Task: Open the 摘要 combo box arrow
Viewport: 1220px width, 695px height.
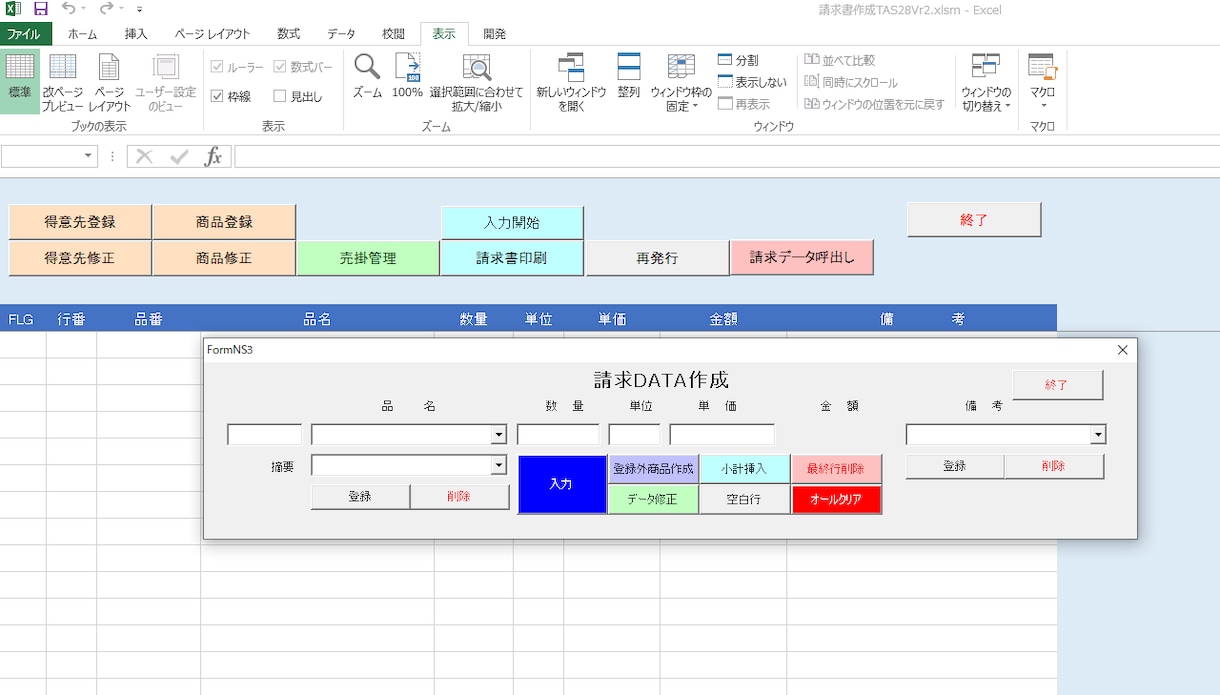Action: click(498, 465)
